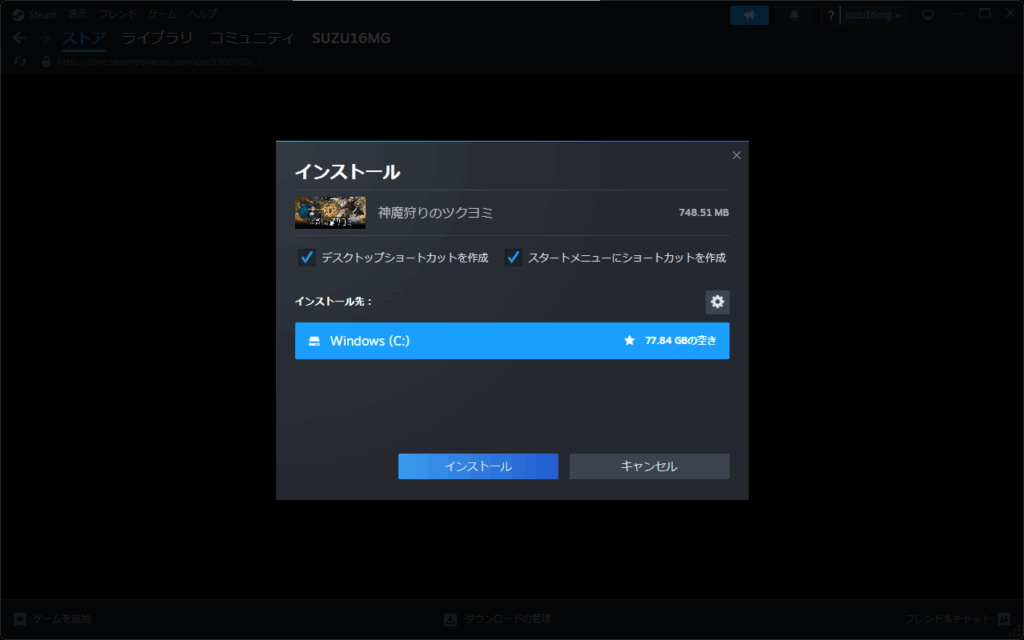Open the フレンド menu
This screenshot has width=1024, height=640.
(118, 14)
